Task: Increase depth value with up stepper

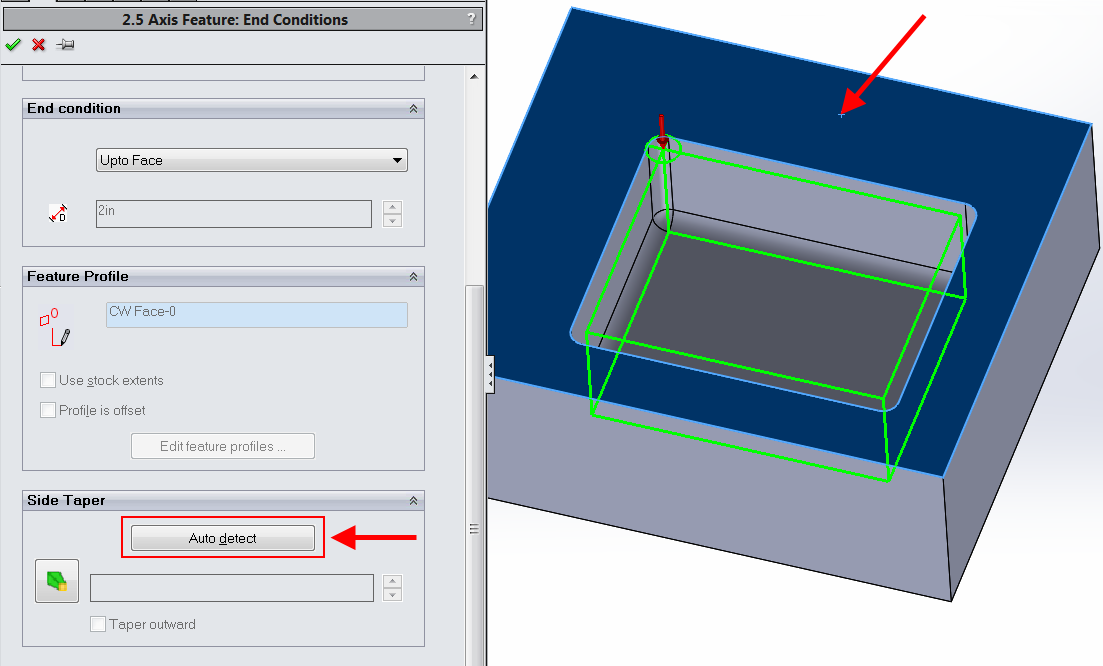Action: click(393, 207)
